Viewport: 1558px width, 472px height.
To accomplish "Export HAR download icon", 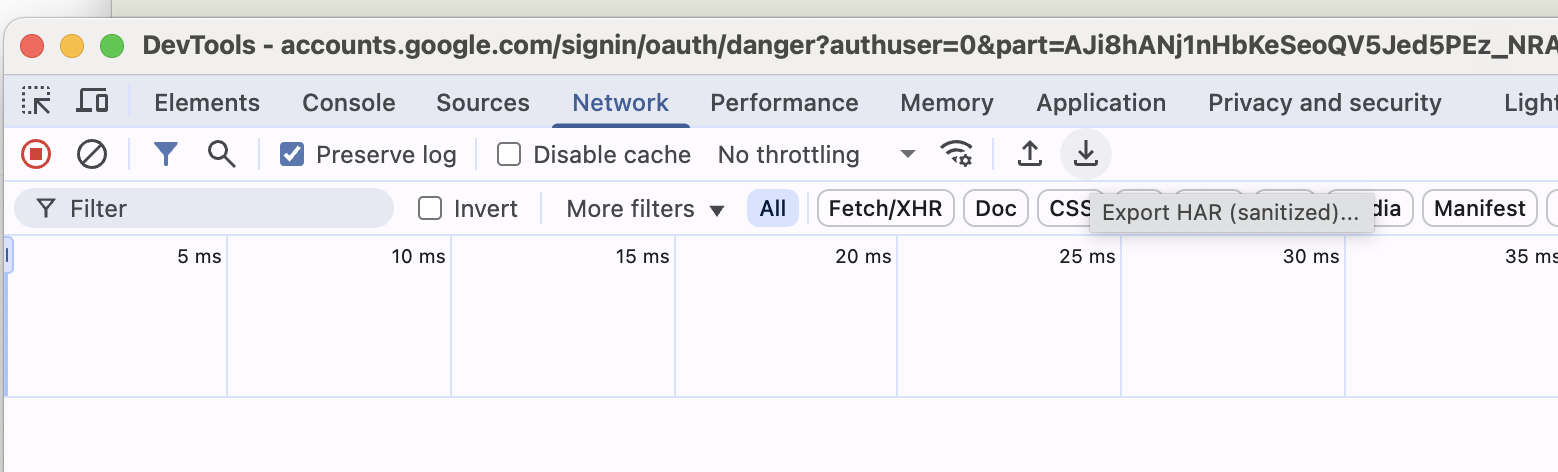I will [x=1085, y=154].
